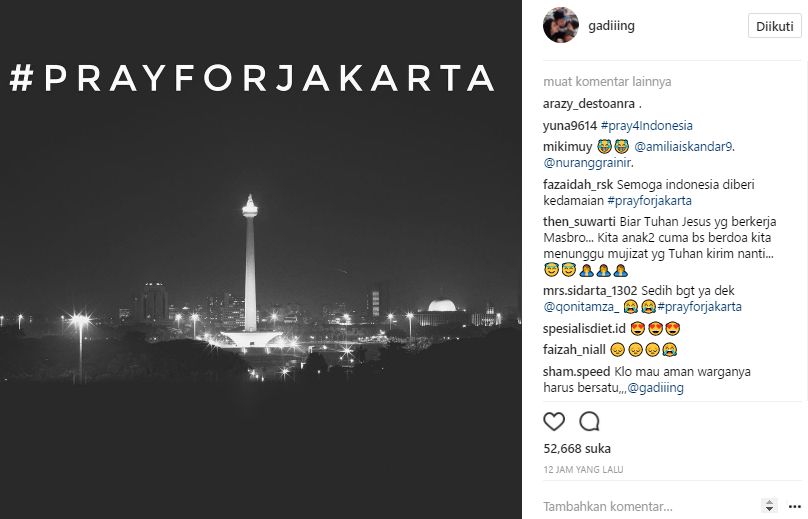Click the @gadiiing mention in last comment
808x519 pixels.
tap(655, 388)
